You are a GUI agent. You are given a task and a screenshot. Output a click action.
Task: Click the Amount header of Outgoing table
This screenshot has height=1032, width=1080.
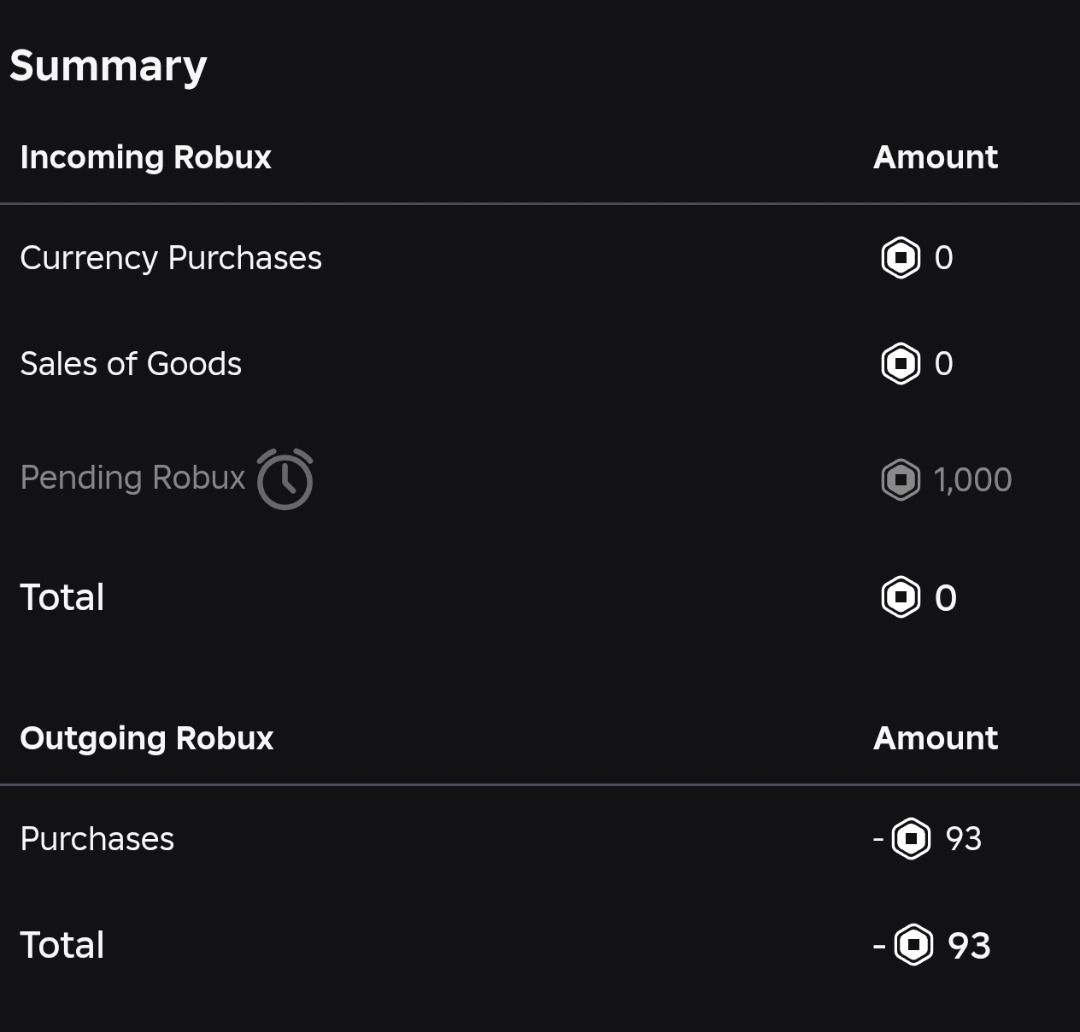click(x=935, y=739)
